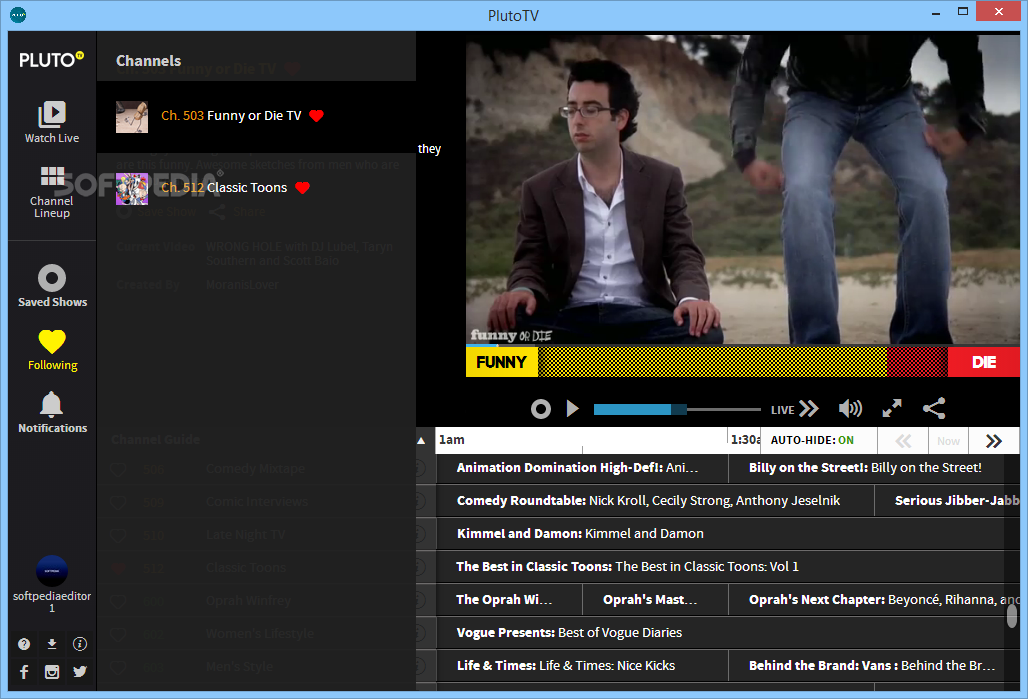This screenshot has height=699, width=1028.
Task: Select Ch. 503 Funny or Die TV
Action: 256,117
